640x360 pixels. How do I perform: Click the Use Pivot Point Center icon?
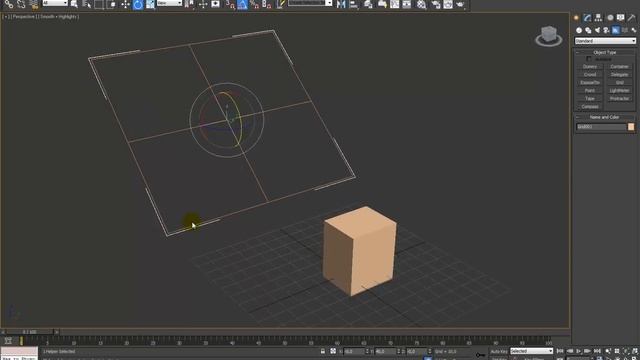click(x=189, y=4)
